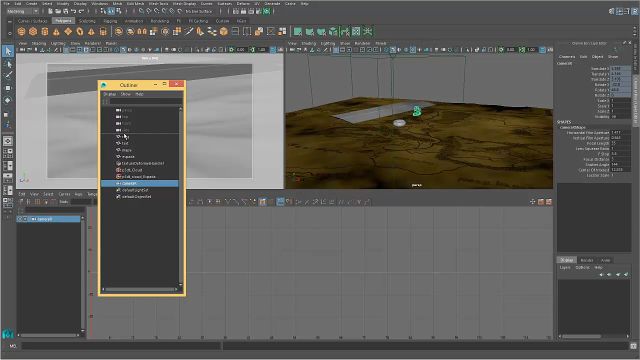Select the arrow Select tool in toolbox

pyautogui.click(x=8, y=51)
